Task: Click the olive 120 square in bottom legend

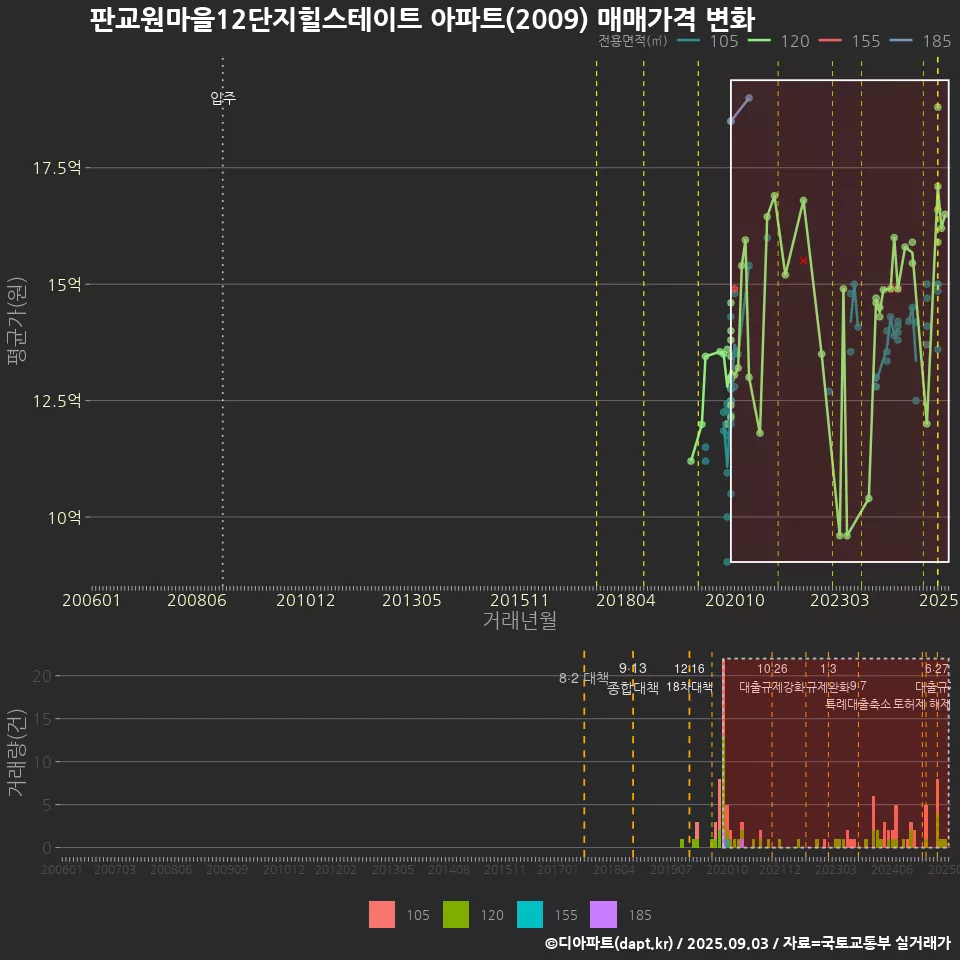Action: (456, 915)
